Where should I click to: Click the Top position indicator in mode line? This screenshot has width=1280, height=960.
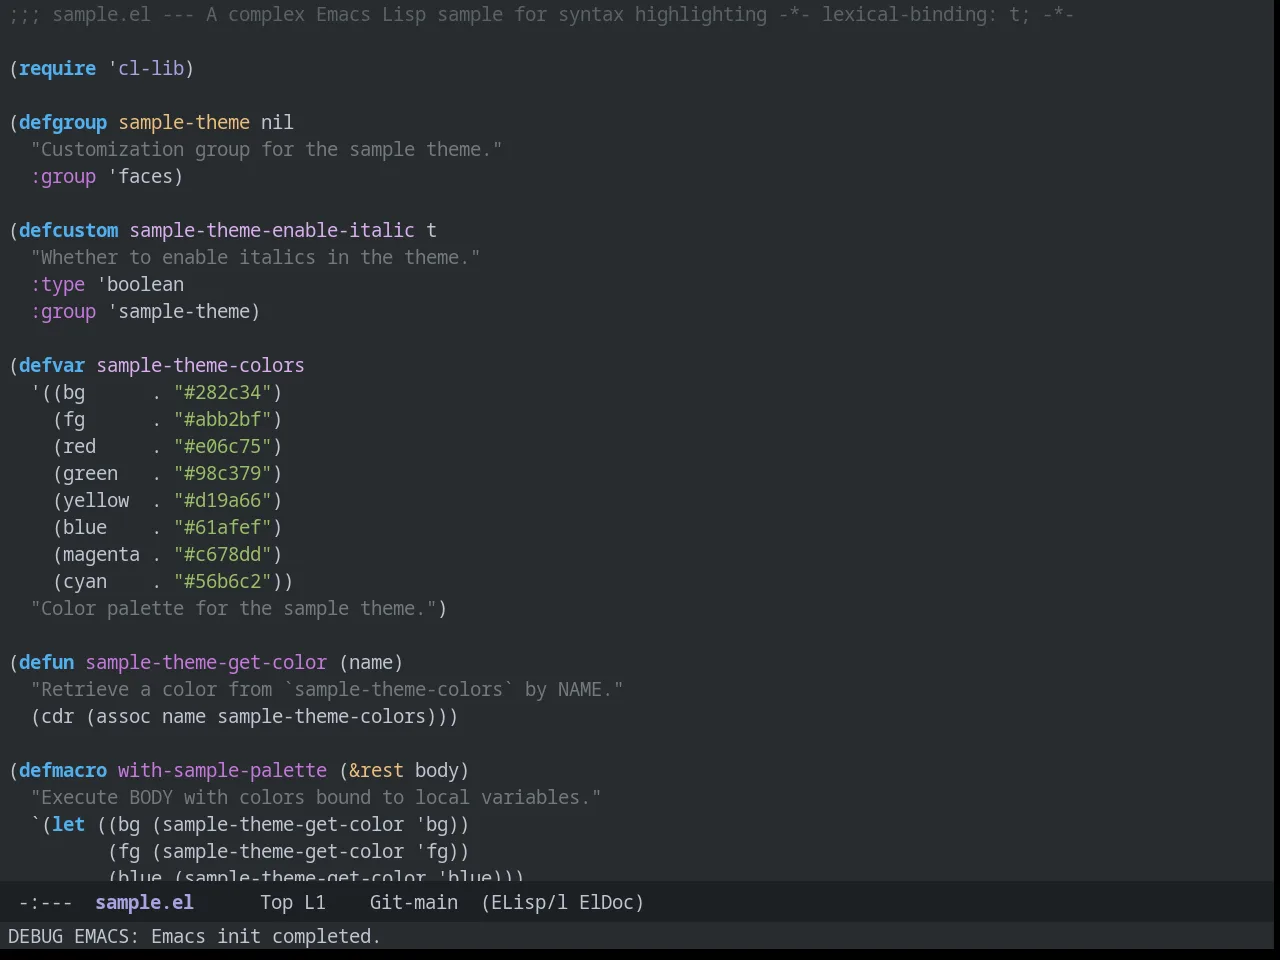click(276, 902)
